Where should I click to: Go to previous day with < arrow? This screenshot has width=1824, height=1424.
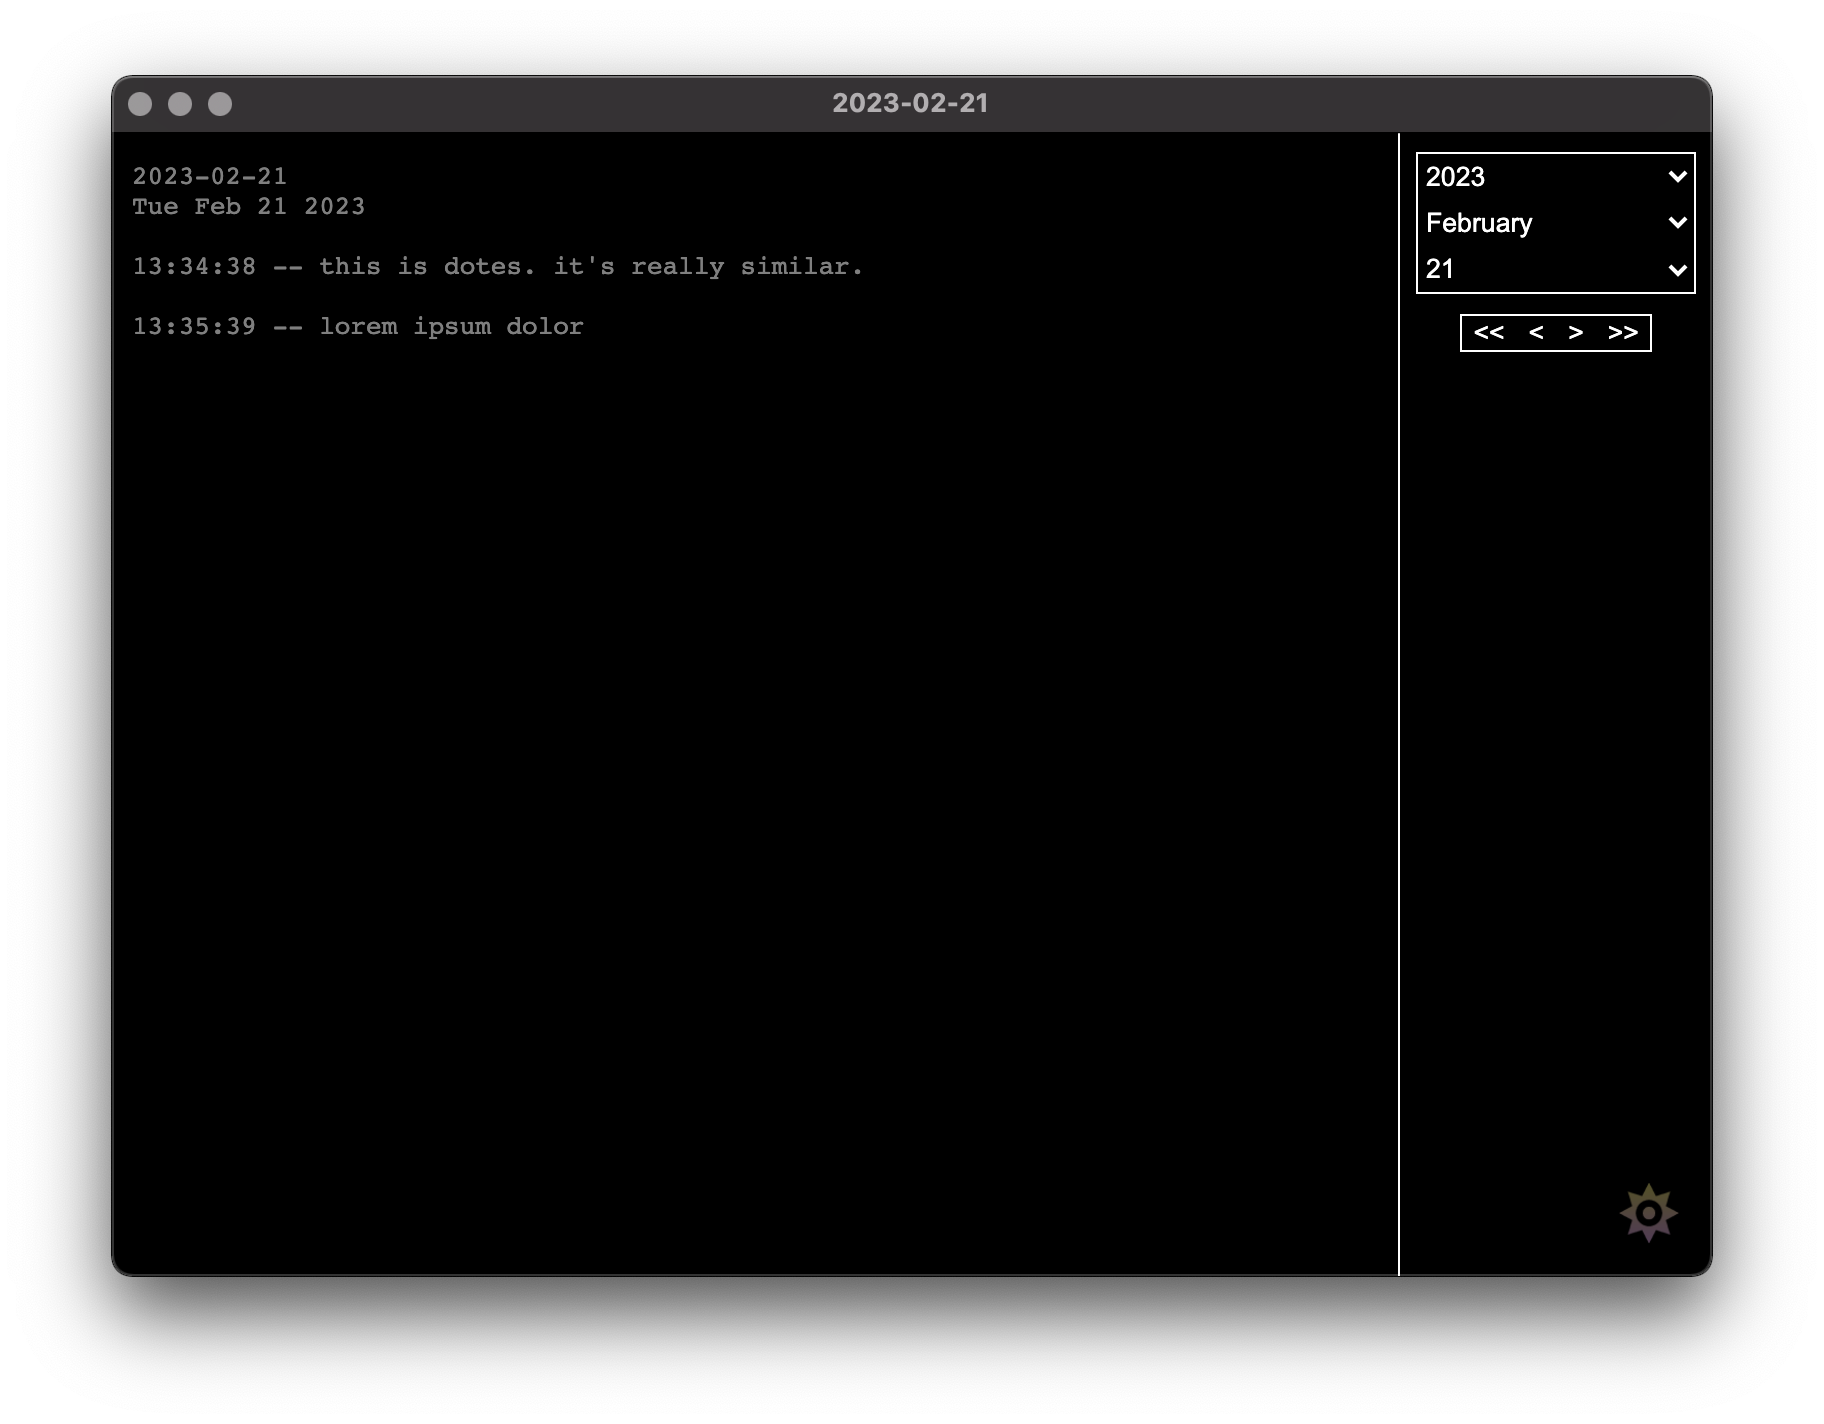pyautogui.click(x=1536, y=333)
